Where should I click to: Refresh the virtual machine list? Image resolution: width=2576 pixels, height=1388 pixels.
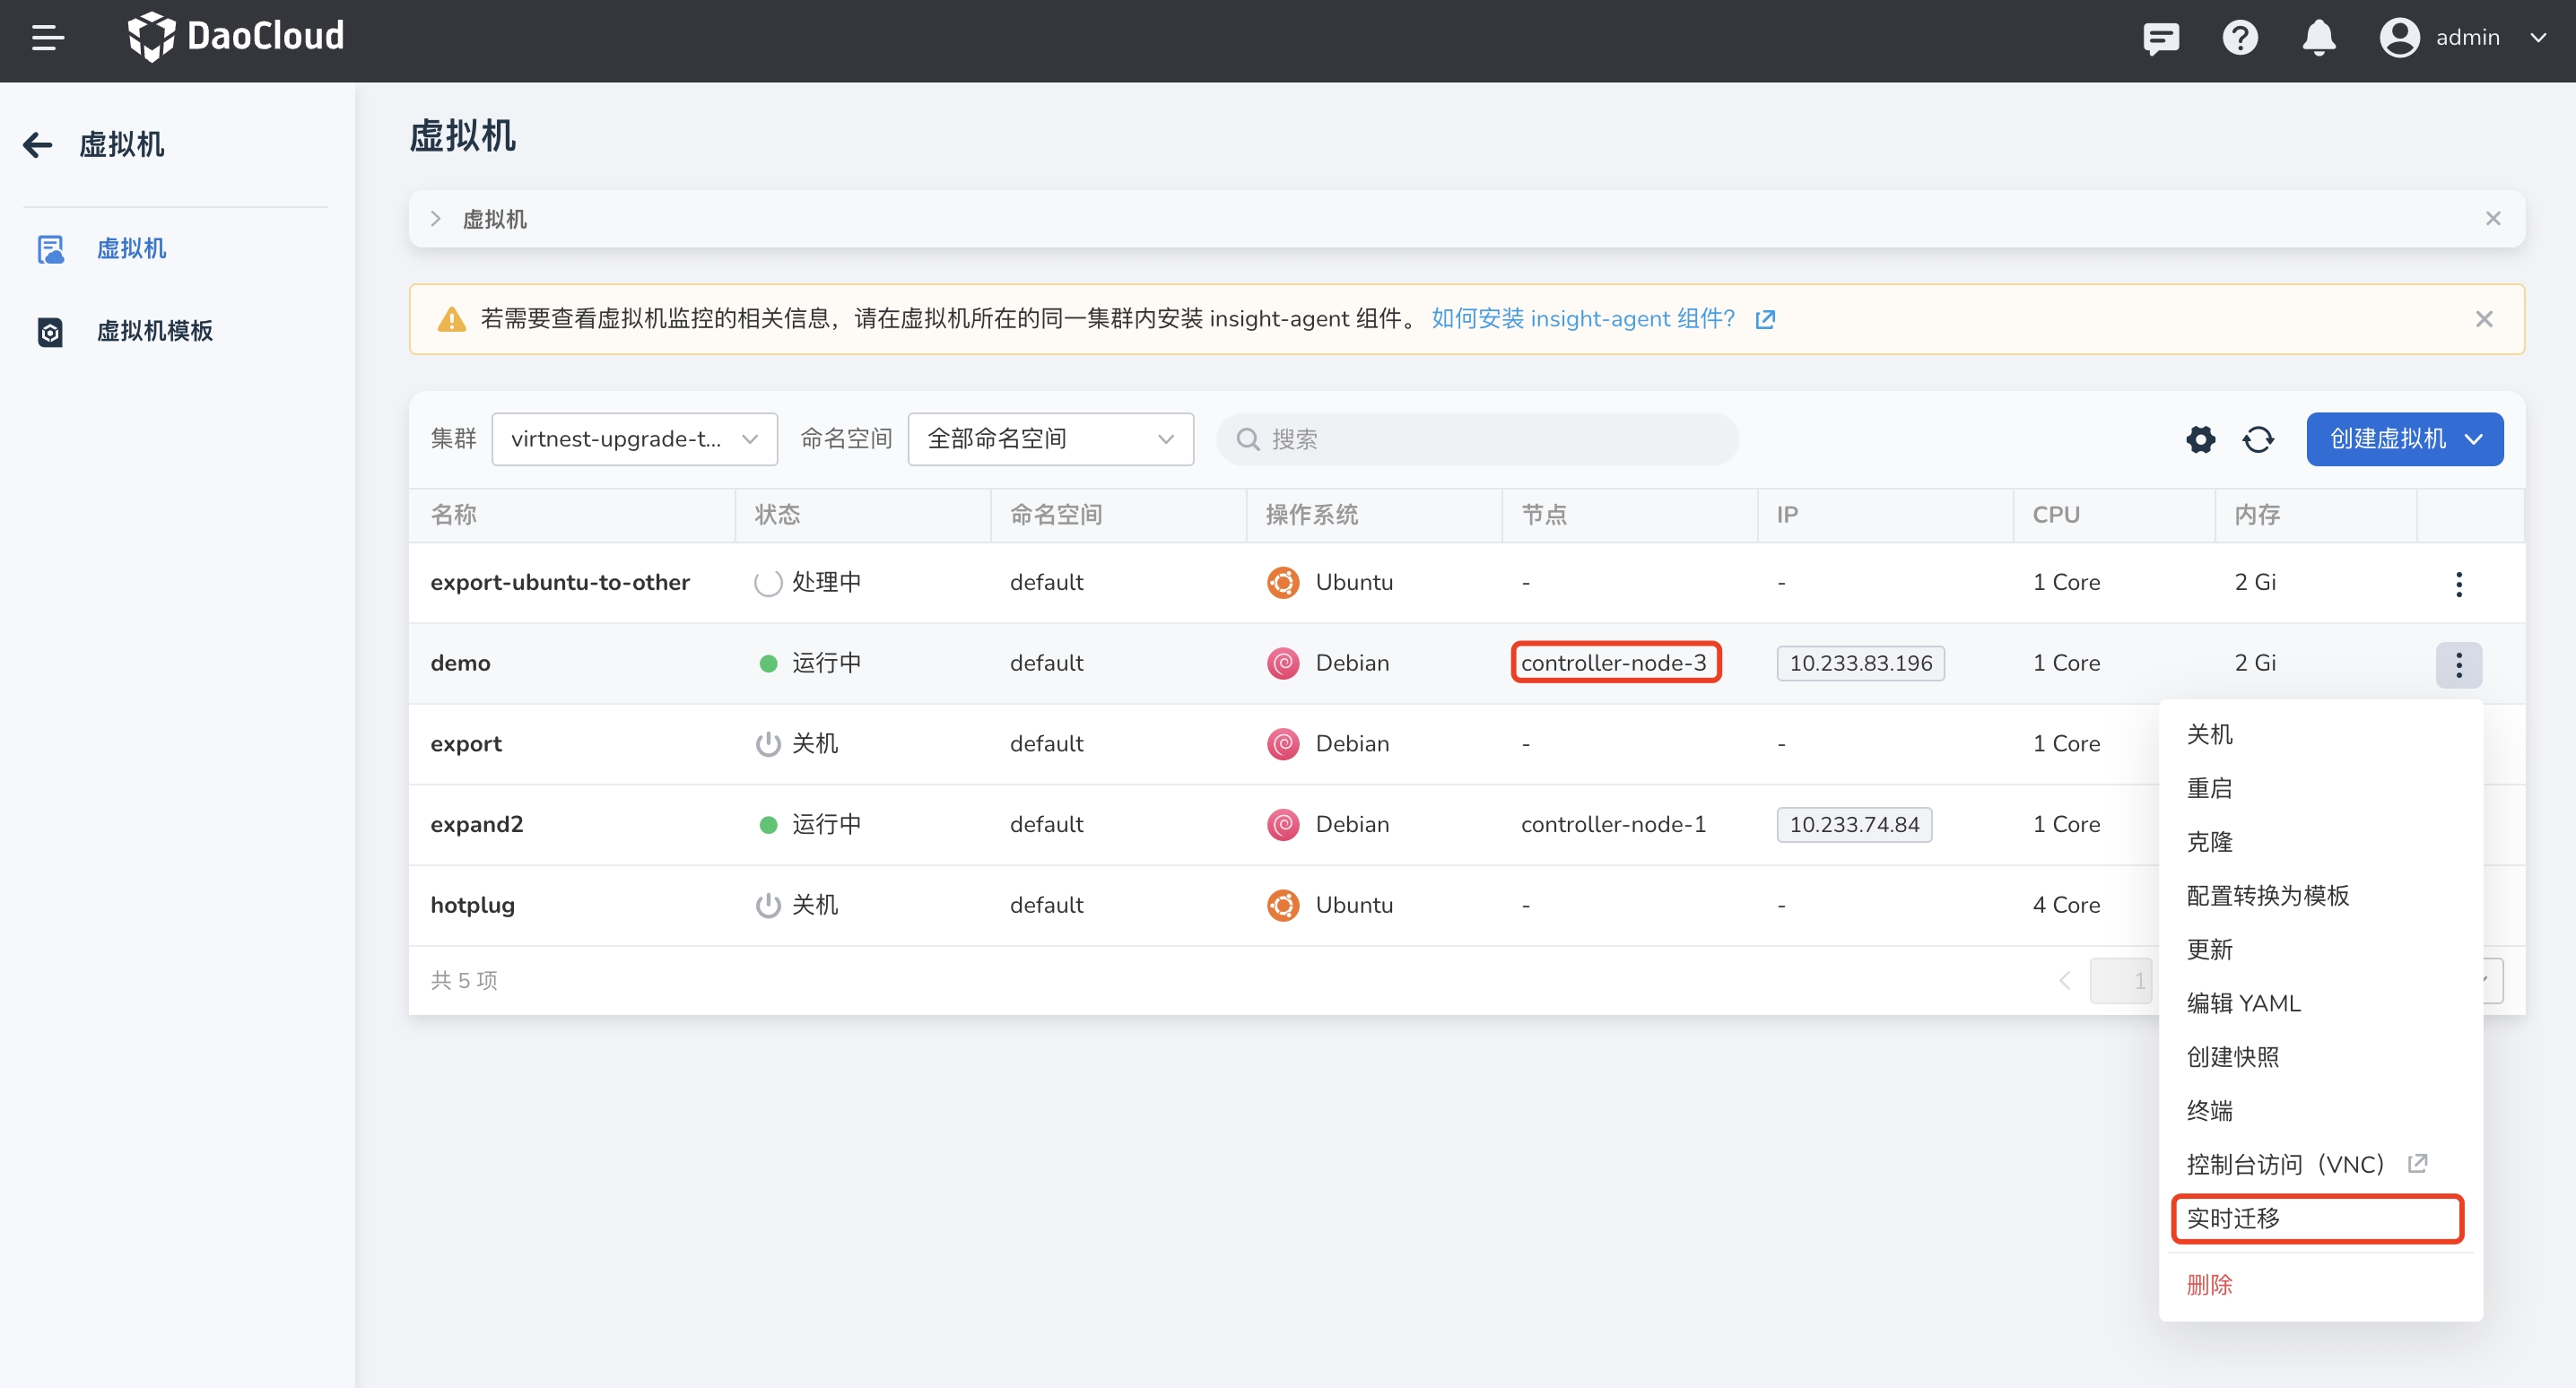point(2258,439)
